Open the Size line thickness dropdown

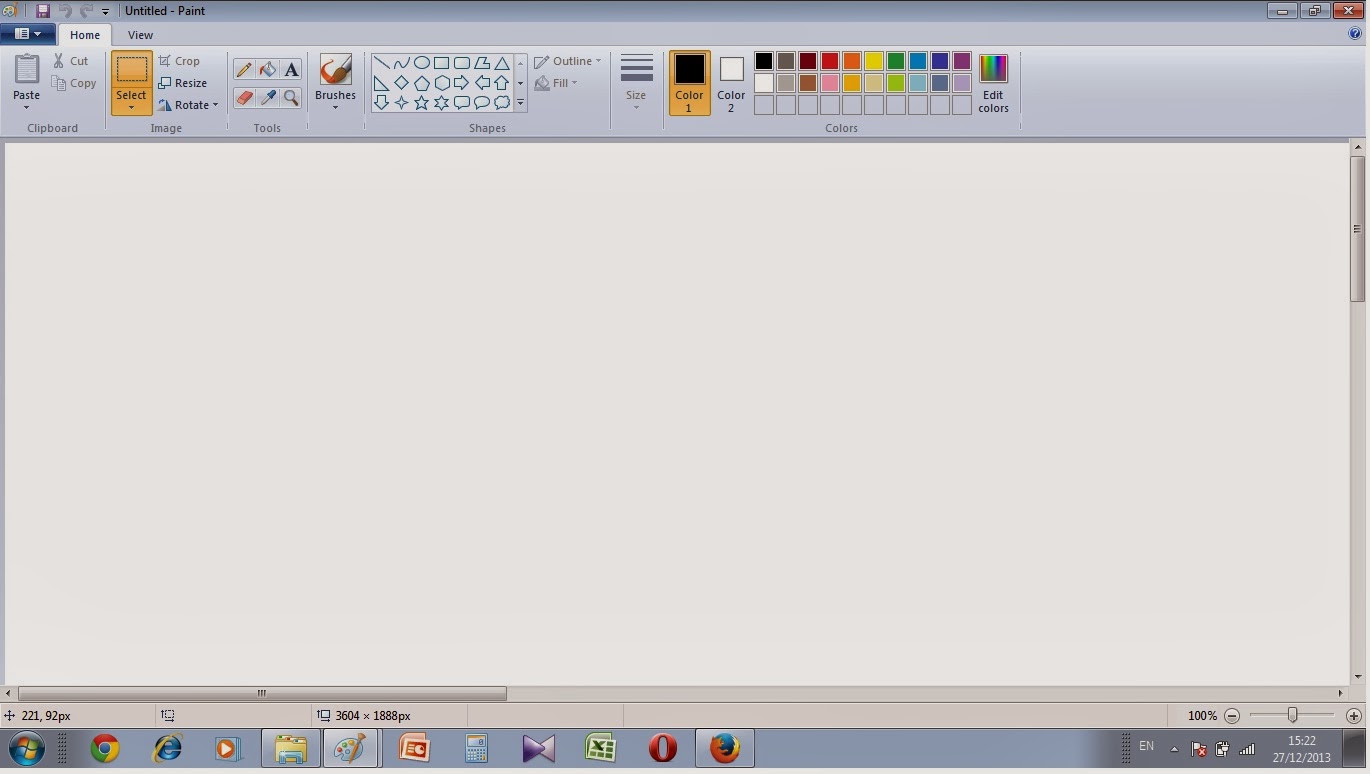636,82
